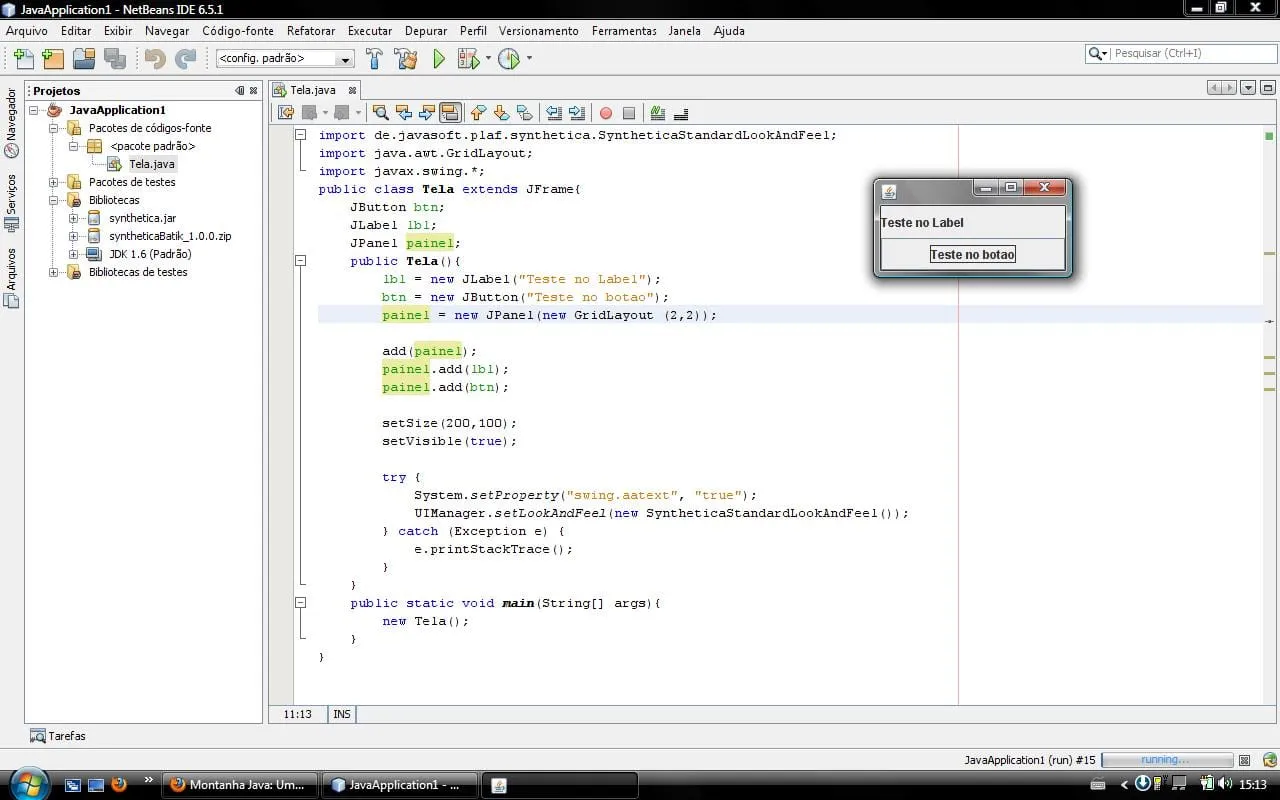1280x800 pixels.
Task: Open the Tarefas panel button
Action: pyautogui.click(x=58, y=736)
